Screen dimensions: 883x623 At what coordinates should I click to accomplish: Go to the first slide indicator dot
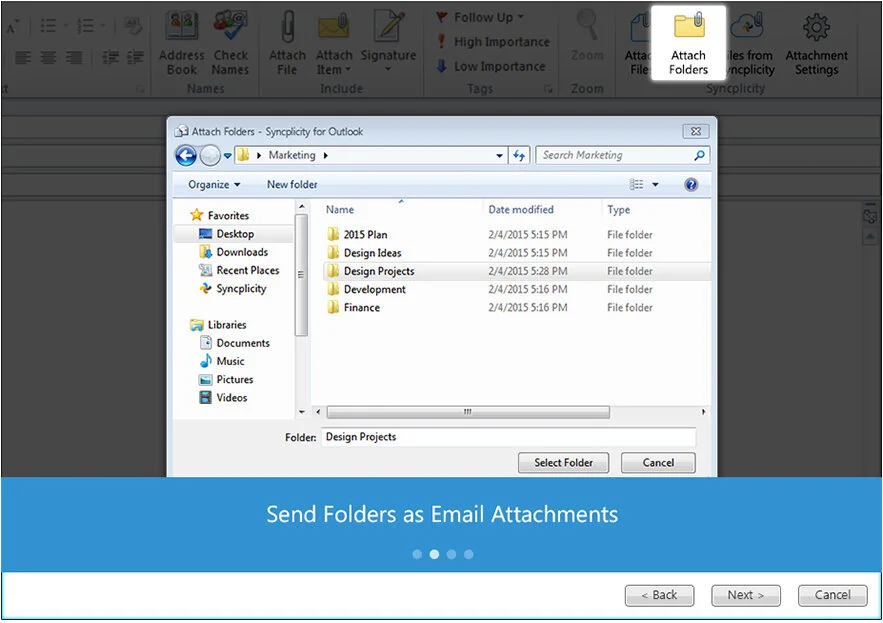[x=417, y=554]
